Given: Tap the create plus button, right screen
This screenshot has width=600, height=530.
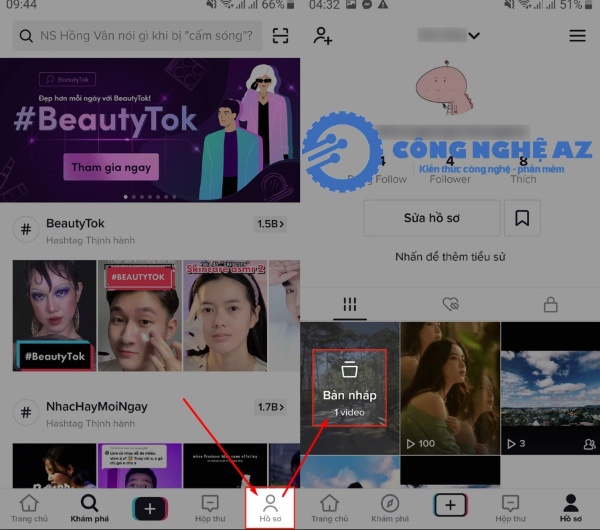Looking at the screenshot, I should 450,505.
